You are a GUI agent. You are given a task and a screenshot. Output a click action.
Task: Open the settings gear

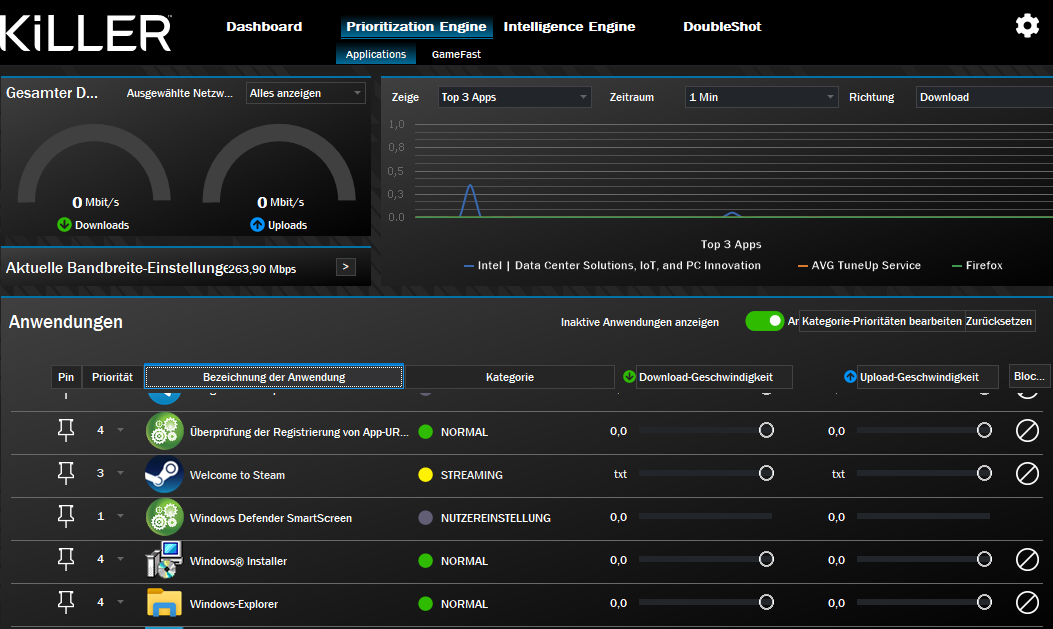[x=1027, y=25]
